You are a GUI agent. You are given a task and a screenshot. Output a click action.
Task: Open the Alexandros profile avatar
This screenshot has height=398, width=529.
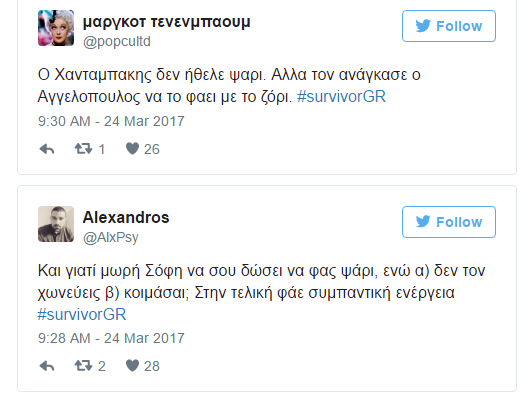(x=56, y=224)
